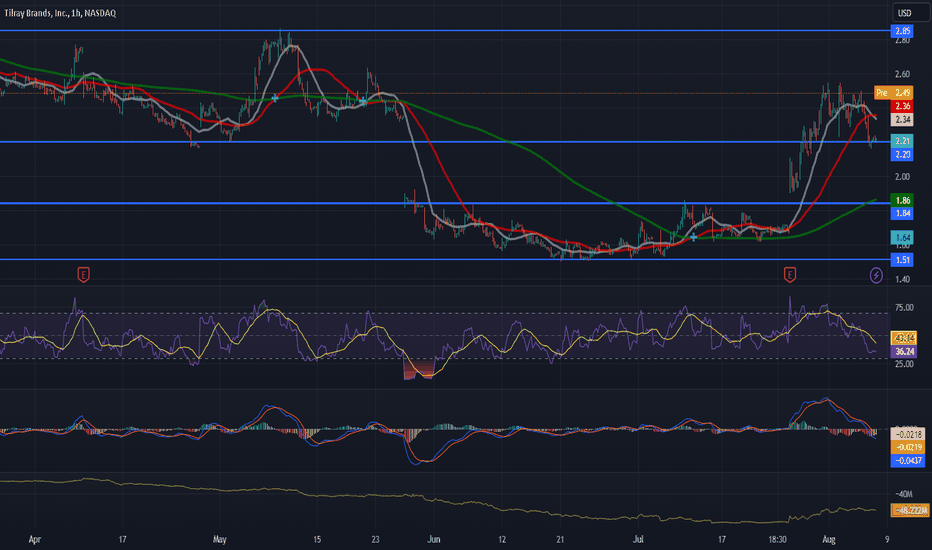
Task: Click the earnings E marker near late July
Action: [x=789, y=275]
